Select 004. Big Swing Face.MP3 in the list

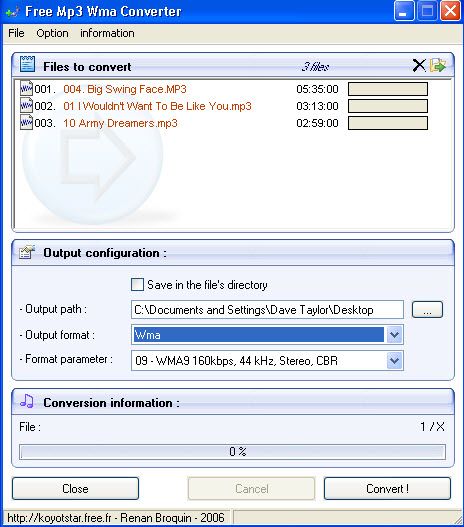point(125,89)
